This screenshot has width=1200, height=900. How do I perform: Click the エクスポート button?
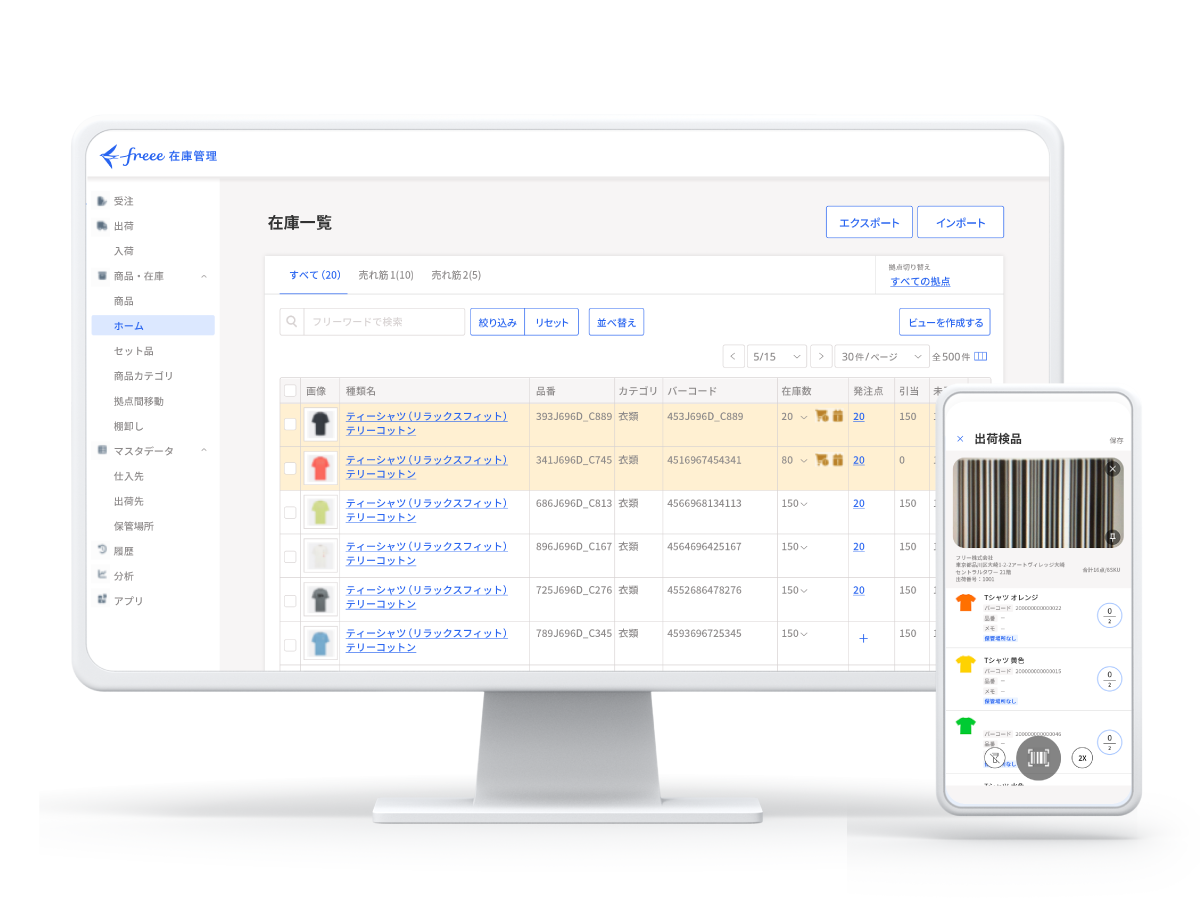tap(869, 222)
